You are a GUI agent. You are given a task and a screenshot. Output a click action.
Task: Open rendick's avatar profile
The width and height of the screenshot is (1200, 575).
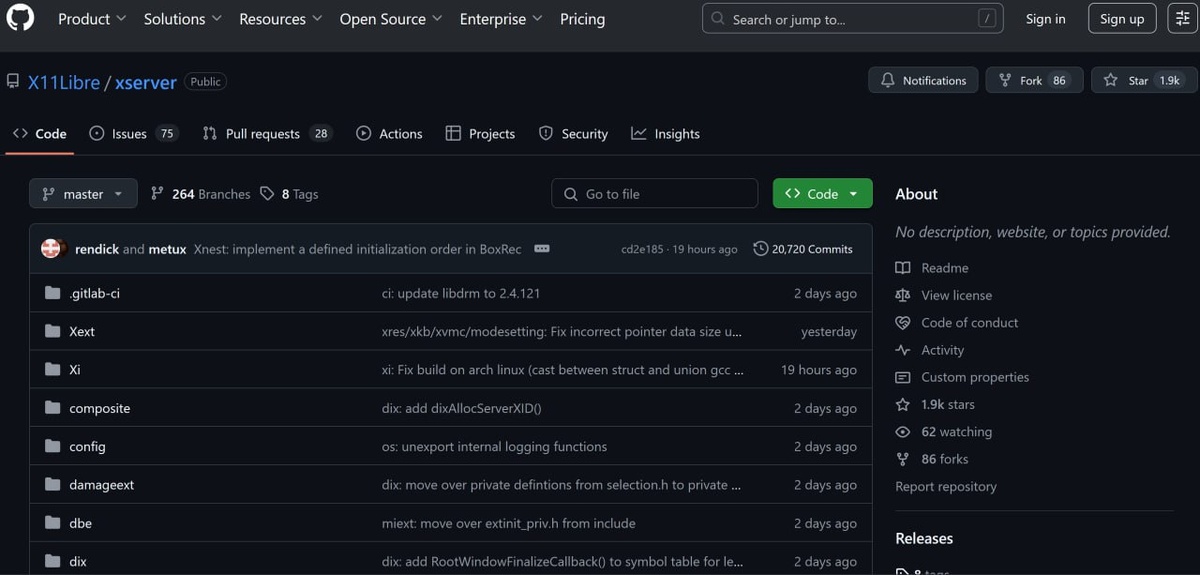(51, 249)
